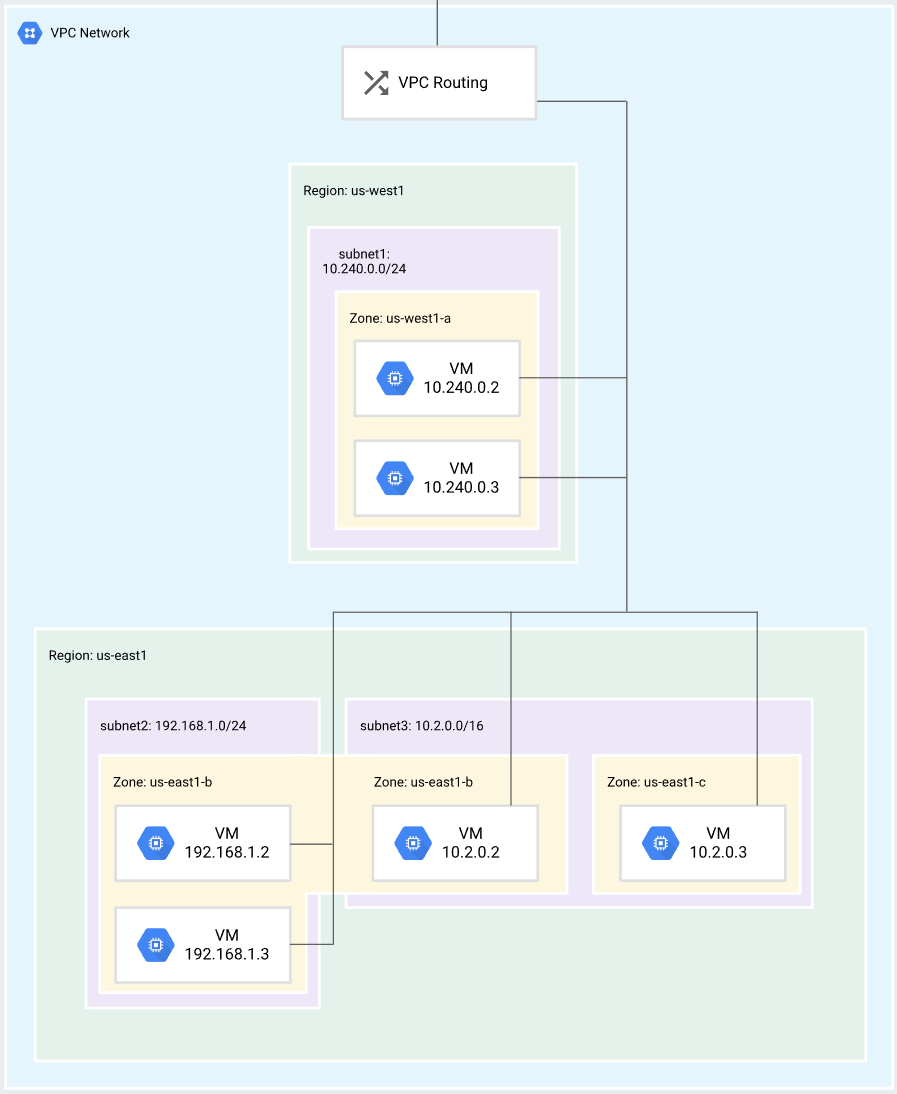This screenshot has width=897, height=1094.
Task: Click the compute icon for VM 10.2.0.3
Action: (x=661, y=843)
